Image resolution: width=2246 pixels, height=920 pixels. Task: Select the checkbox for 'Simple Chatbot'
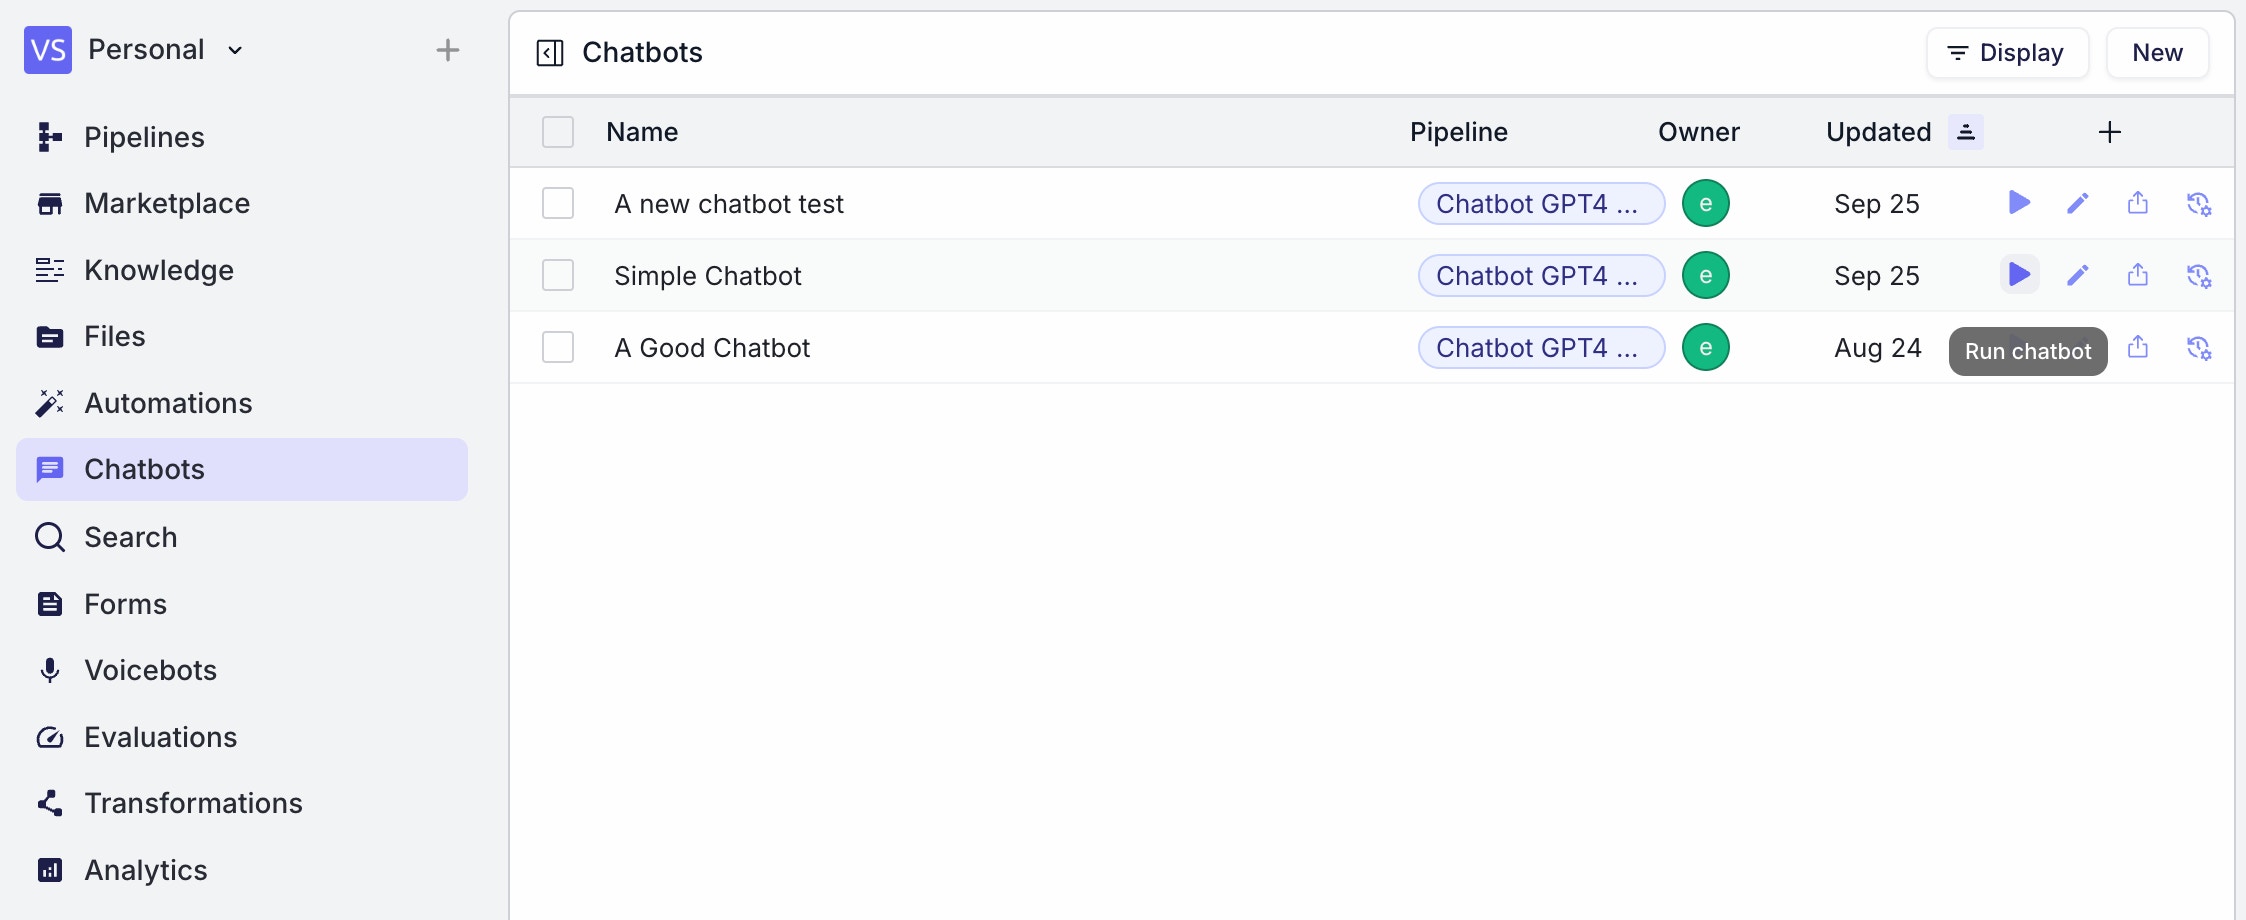coord(558,275)
